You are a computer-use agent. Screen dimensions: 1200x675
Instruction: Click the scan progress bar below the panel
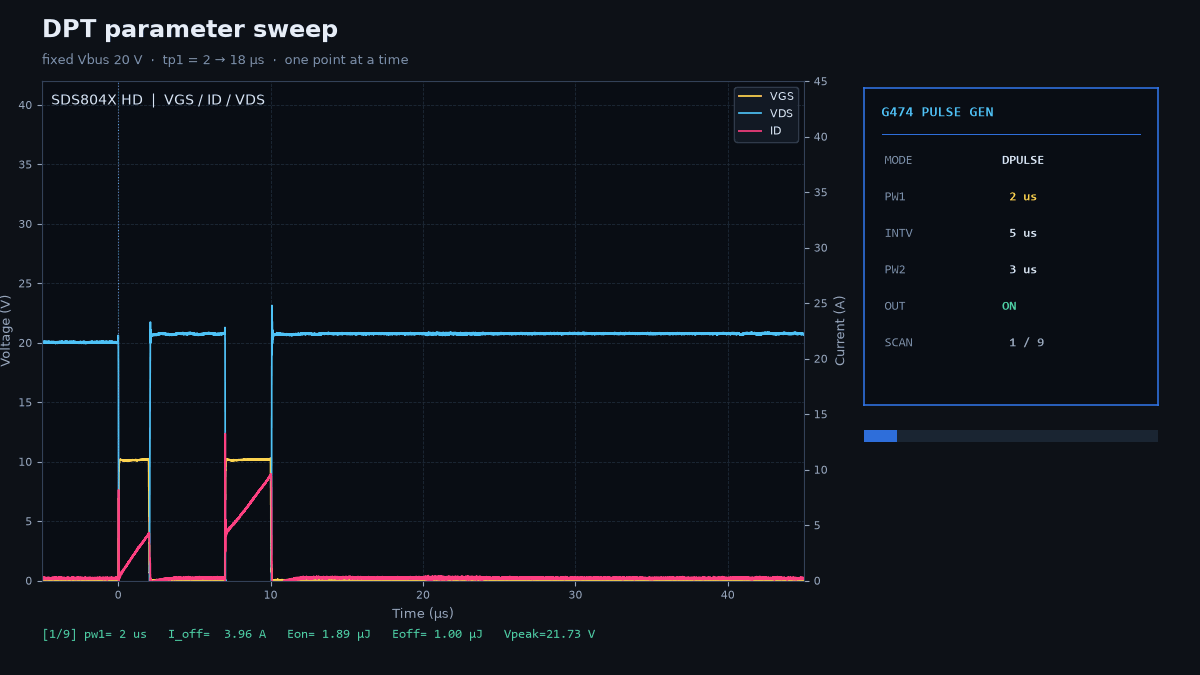(1011, 436)
